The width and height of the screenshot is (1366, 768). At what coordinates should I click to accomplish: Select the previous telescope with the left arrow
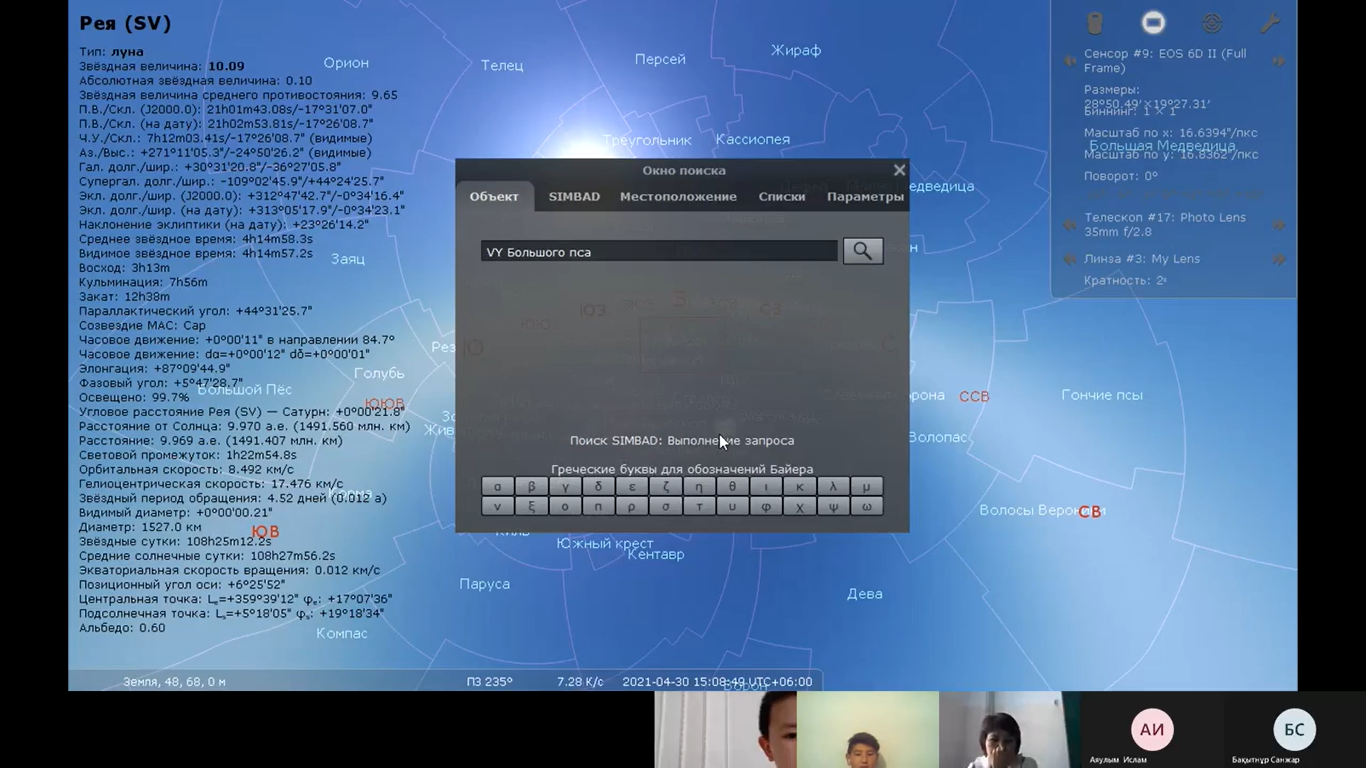click(1070, 225)
